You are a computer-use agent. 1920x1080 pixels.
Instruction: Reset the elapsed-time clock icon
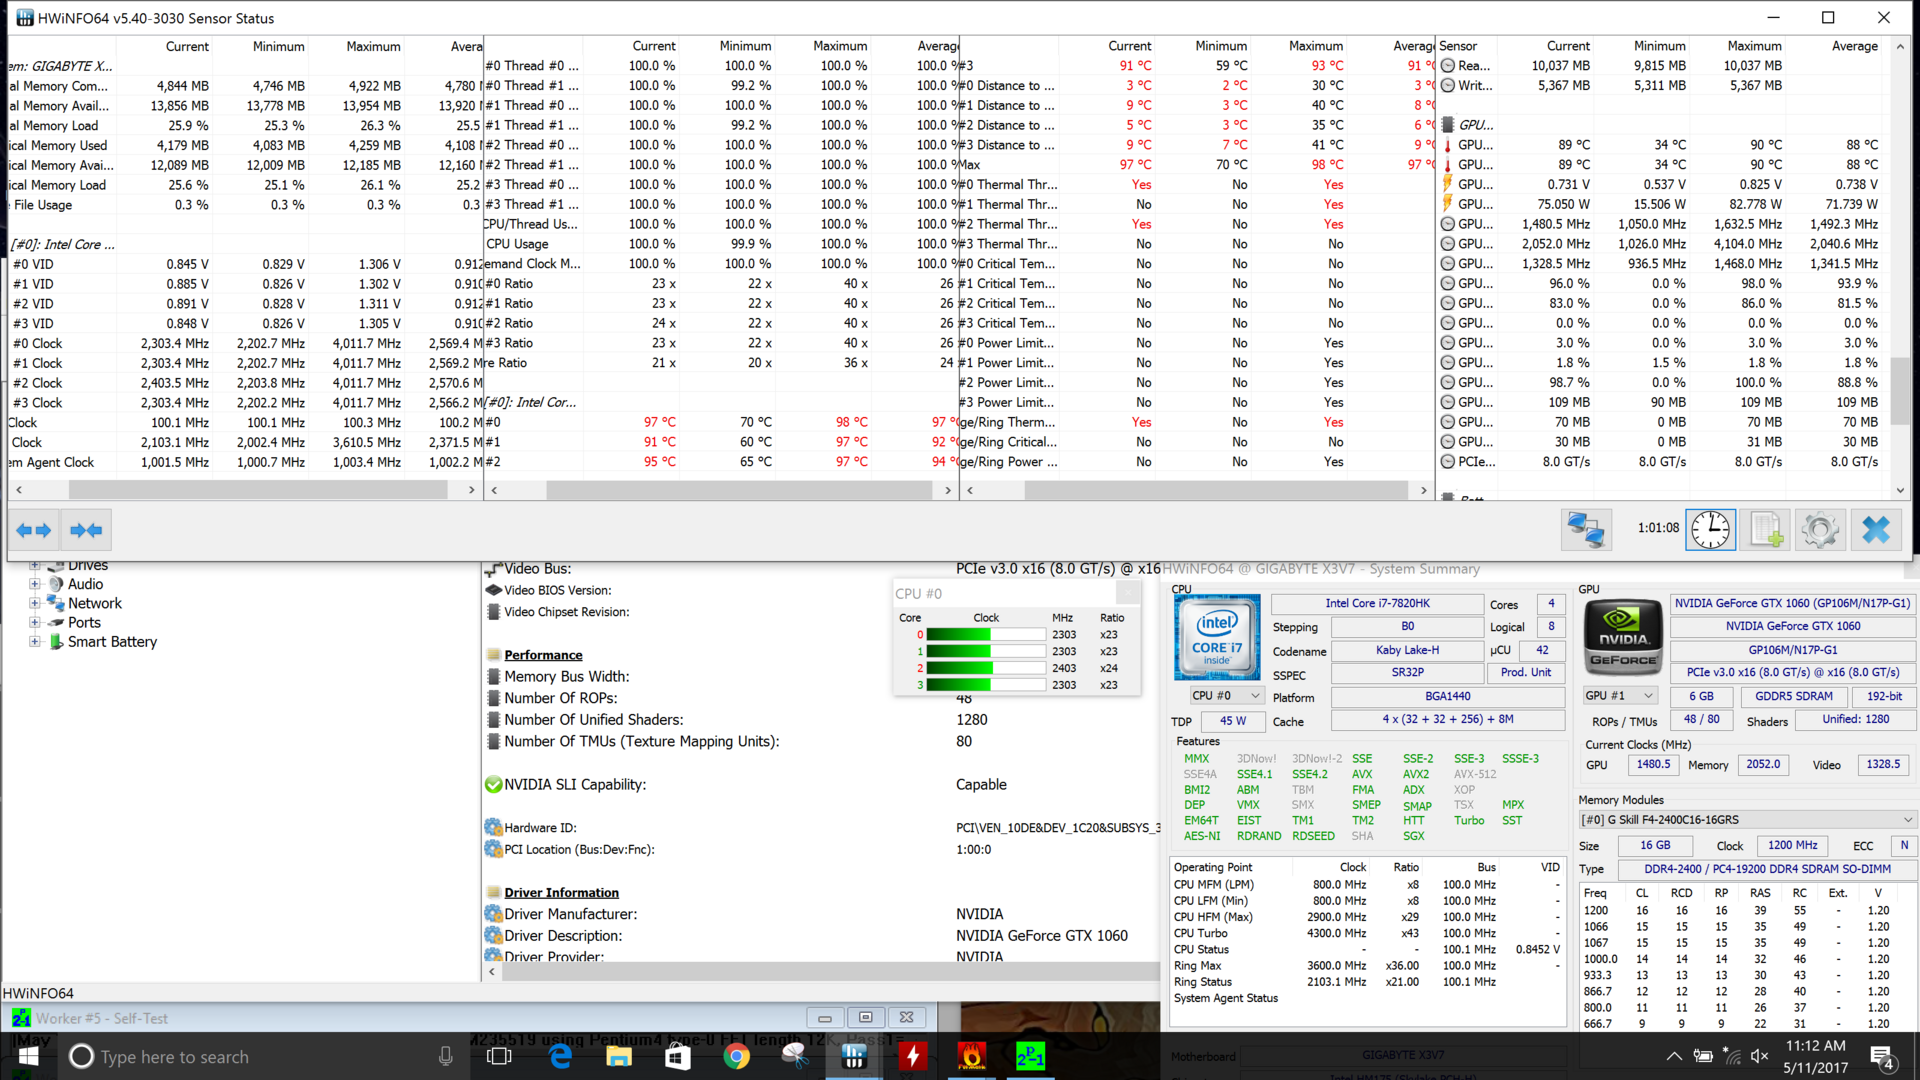[x=1711, y=530]
